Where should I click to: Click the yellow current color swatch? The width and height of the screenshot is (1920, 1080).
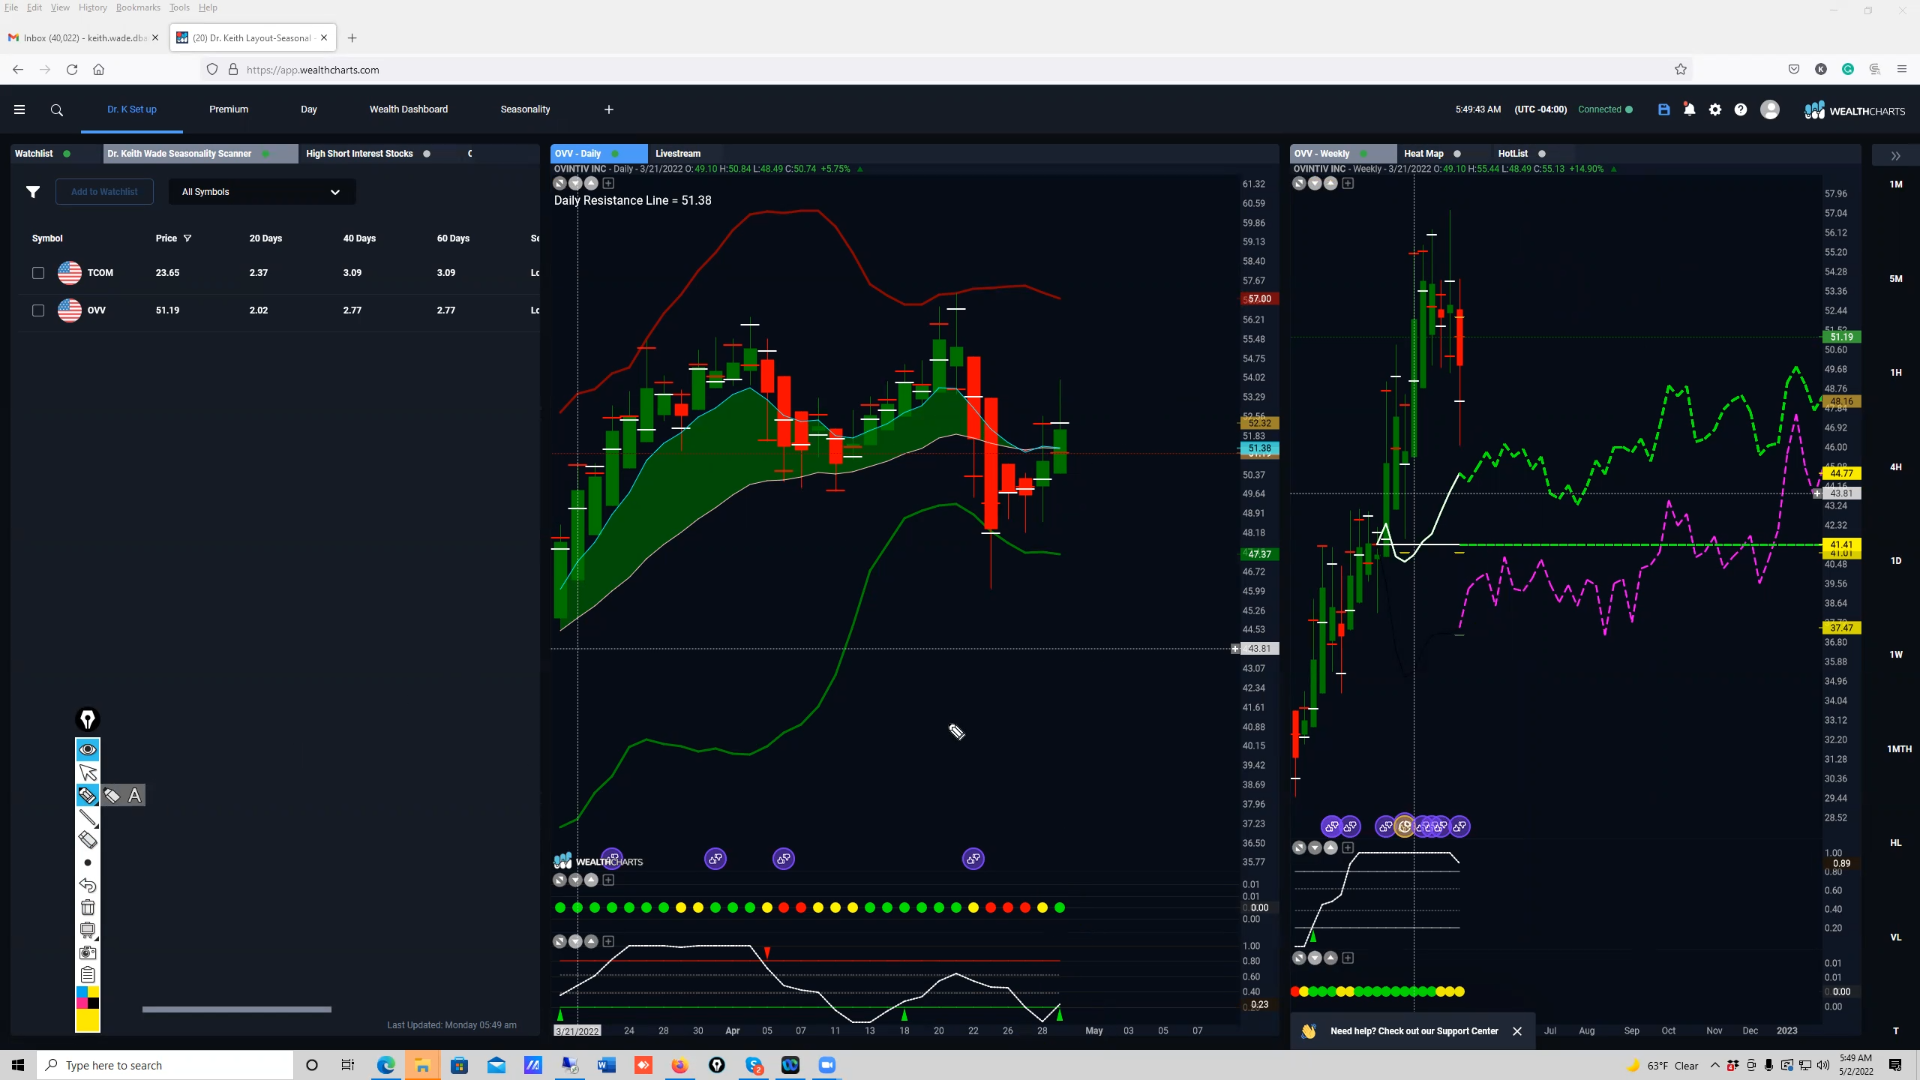(88, 1020)
